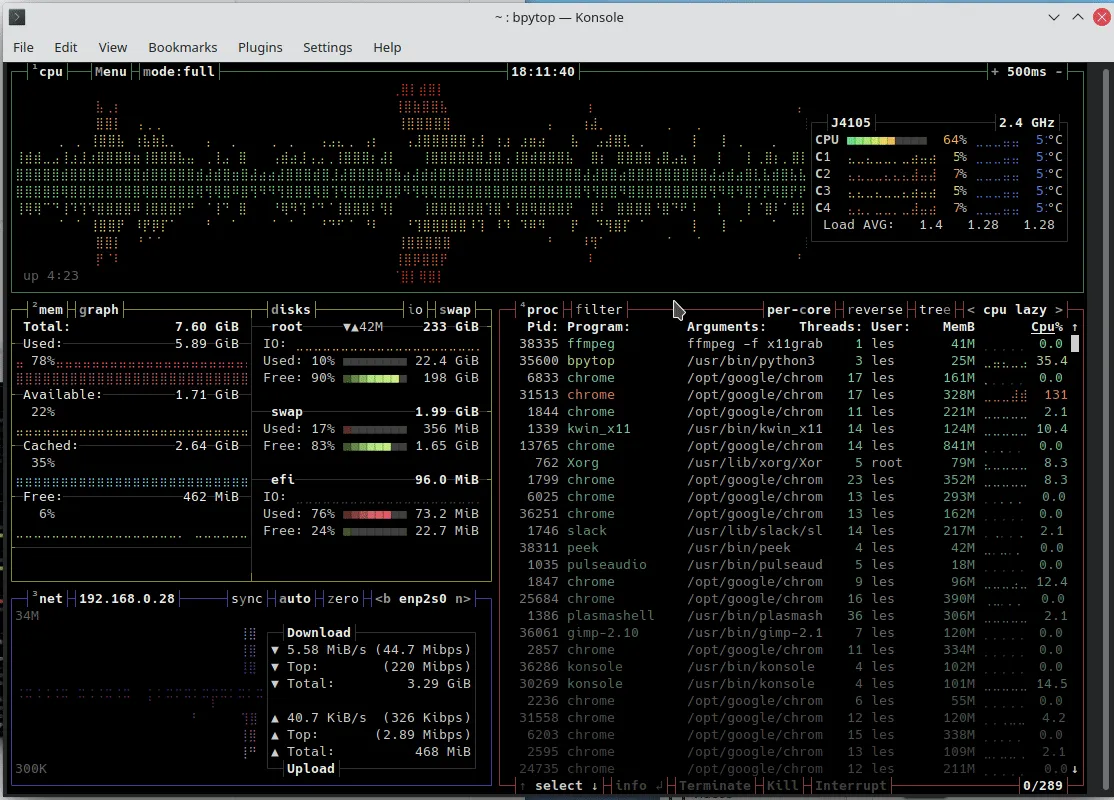Click the CPU usage meter bar
Viewport: 1114px width, 800px height.
tap(887, 140)
